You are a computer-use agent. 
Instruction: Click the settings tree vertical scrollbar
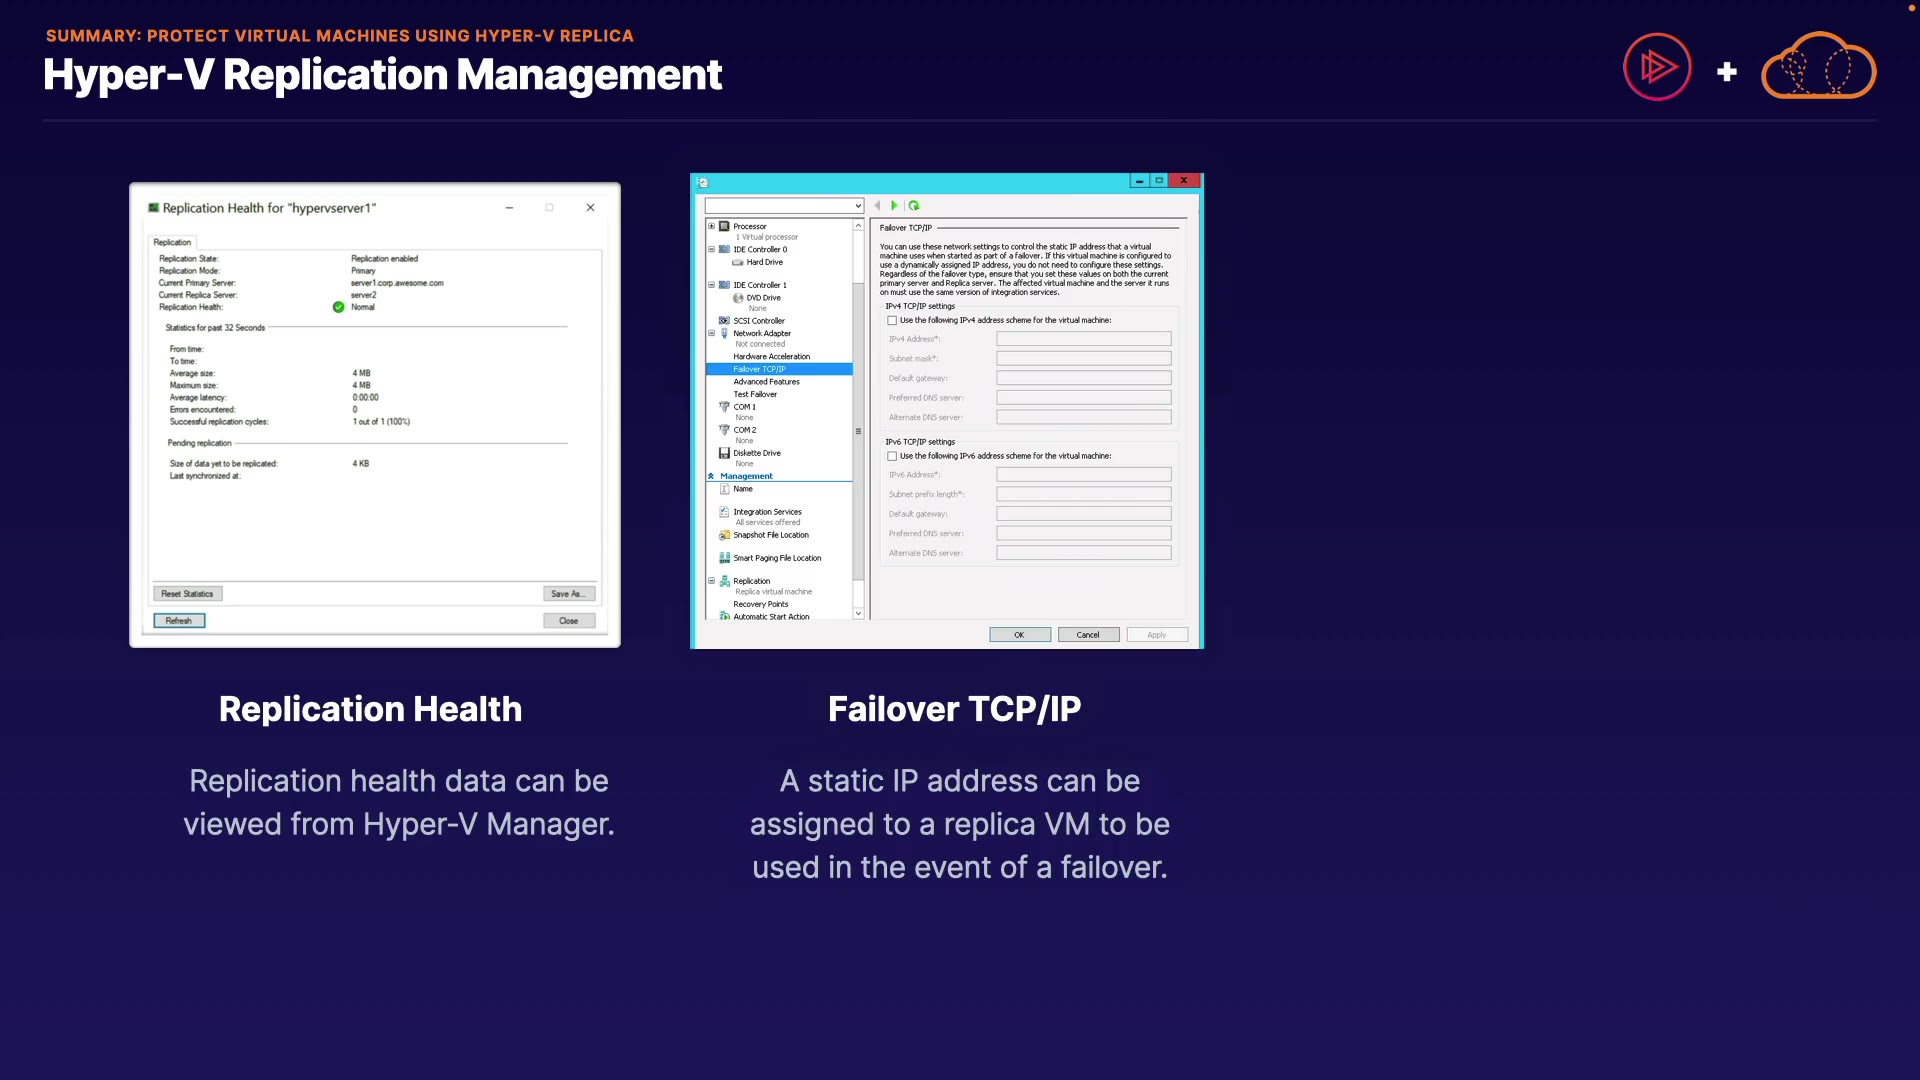858,430
